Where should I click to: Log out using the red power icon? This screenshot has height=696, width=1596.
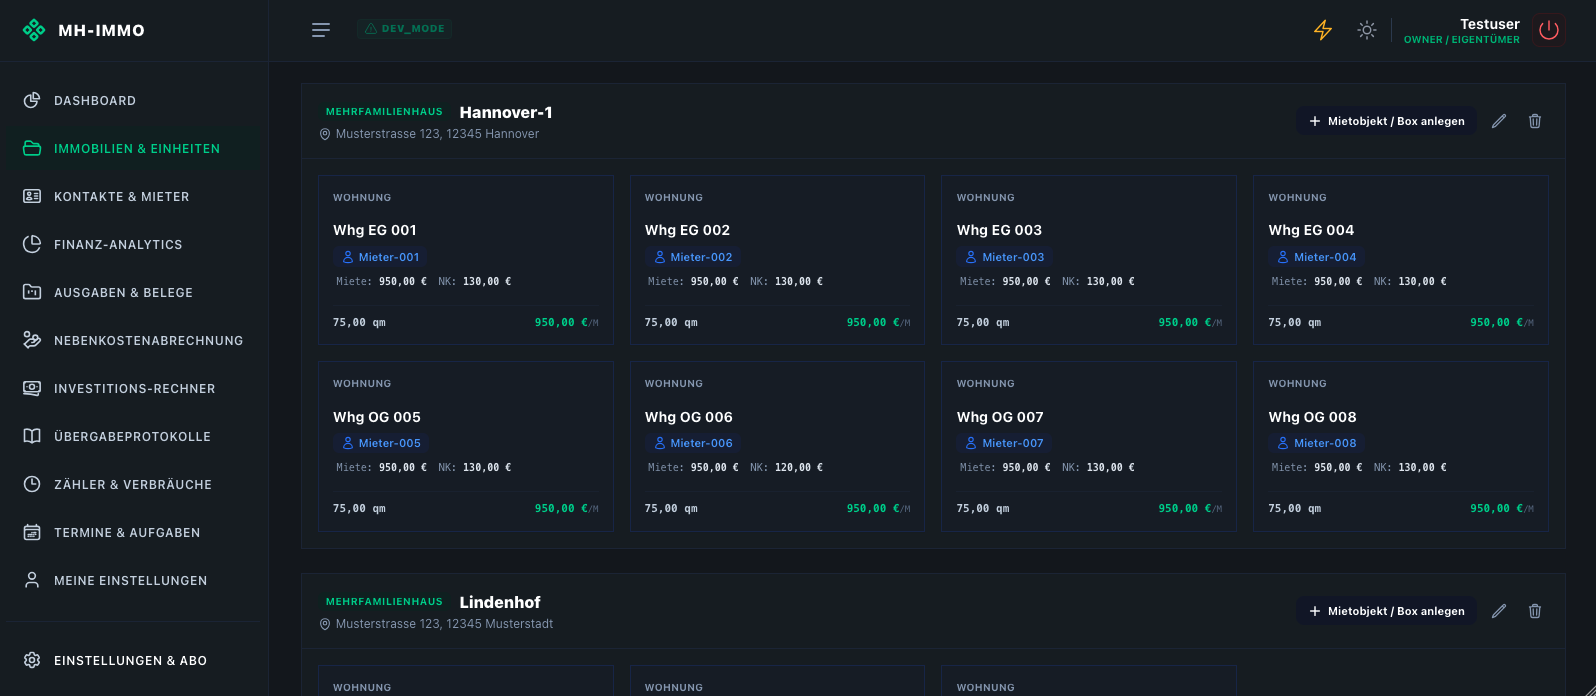pos(1549,30)
